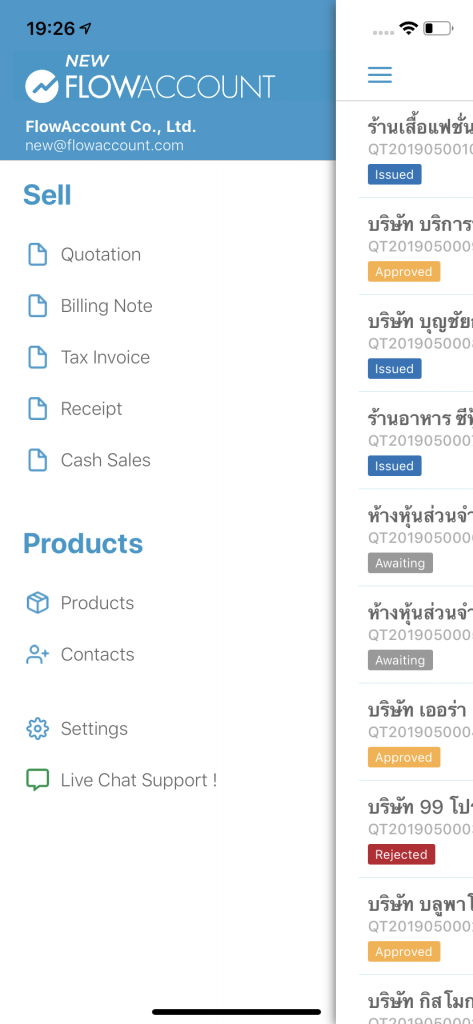473x1024 pixels.
Task: Tap the red Rejected status badge
Action: (x=401, y=854)
